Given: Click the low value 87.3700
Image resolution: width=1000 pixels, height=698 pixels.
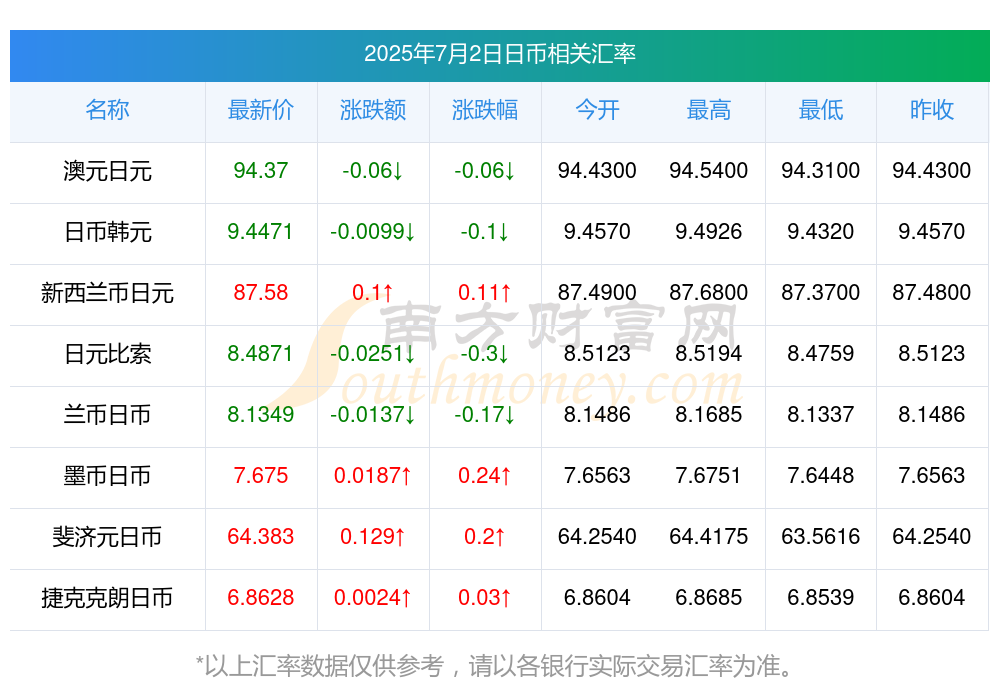Looking at the screenshot, I should [820, 292].
